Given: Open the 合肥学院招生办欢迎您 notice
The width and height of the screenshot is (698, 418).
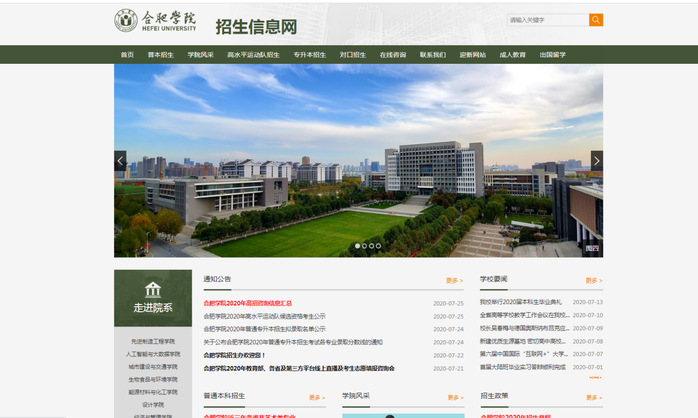Looking at the screenshot, I should (234, 355).
